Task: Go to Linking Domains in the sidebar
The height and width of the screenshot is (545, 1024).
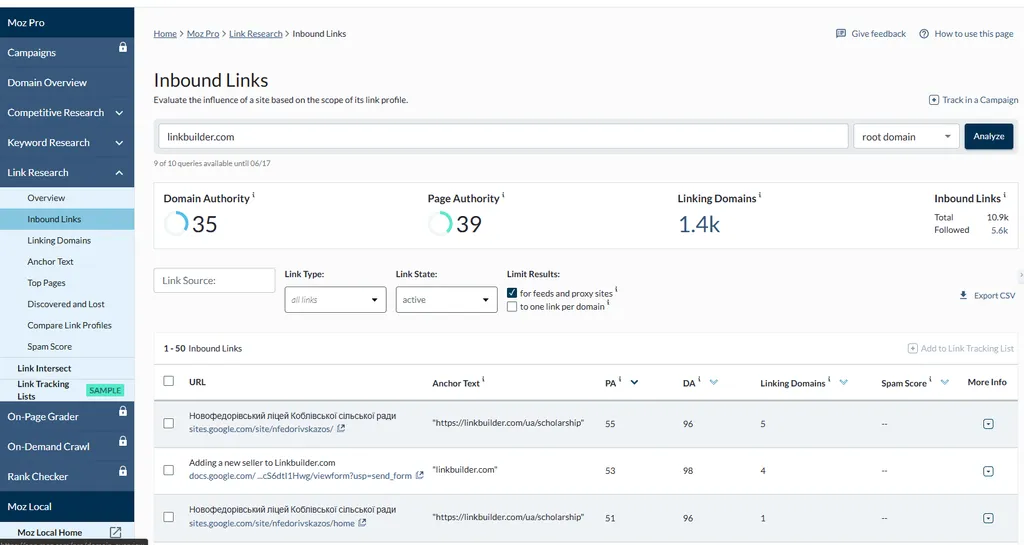Action: tap(59, 240)
